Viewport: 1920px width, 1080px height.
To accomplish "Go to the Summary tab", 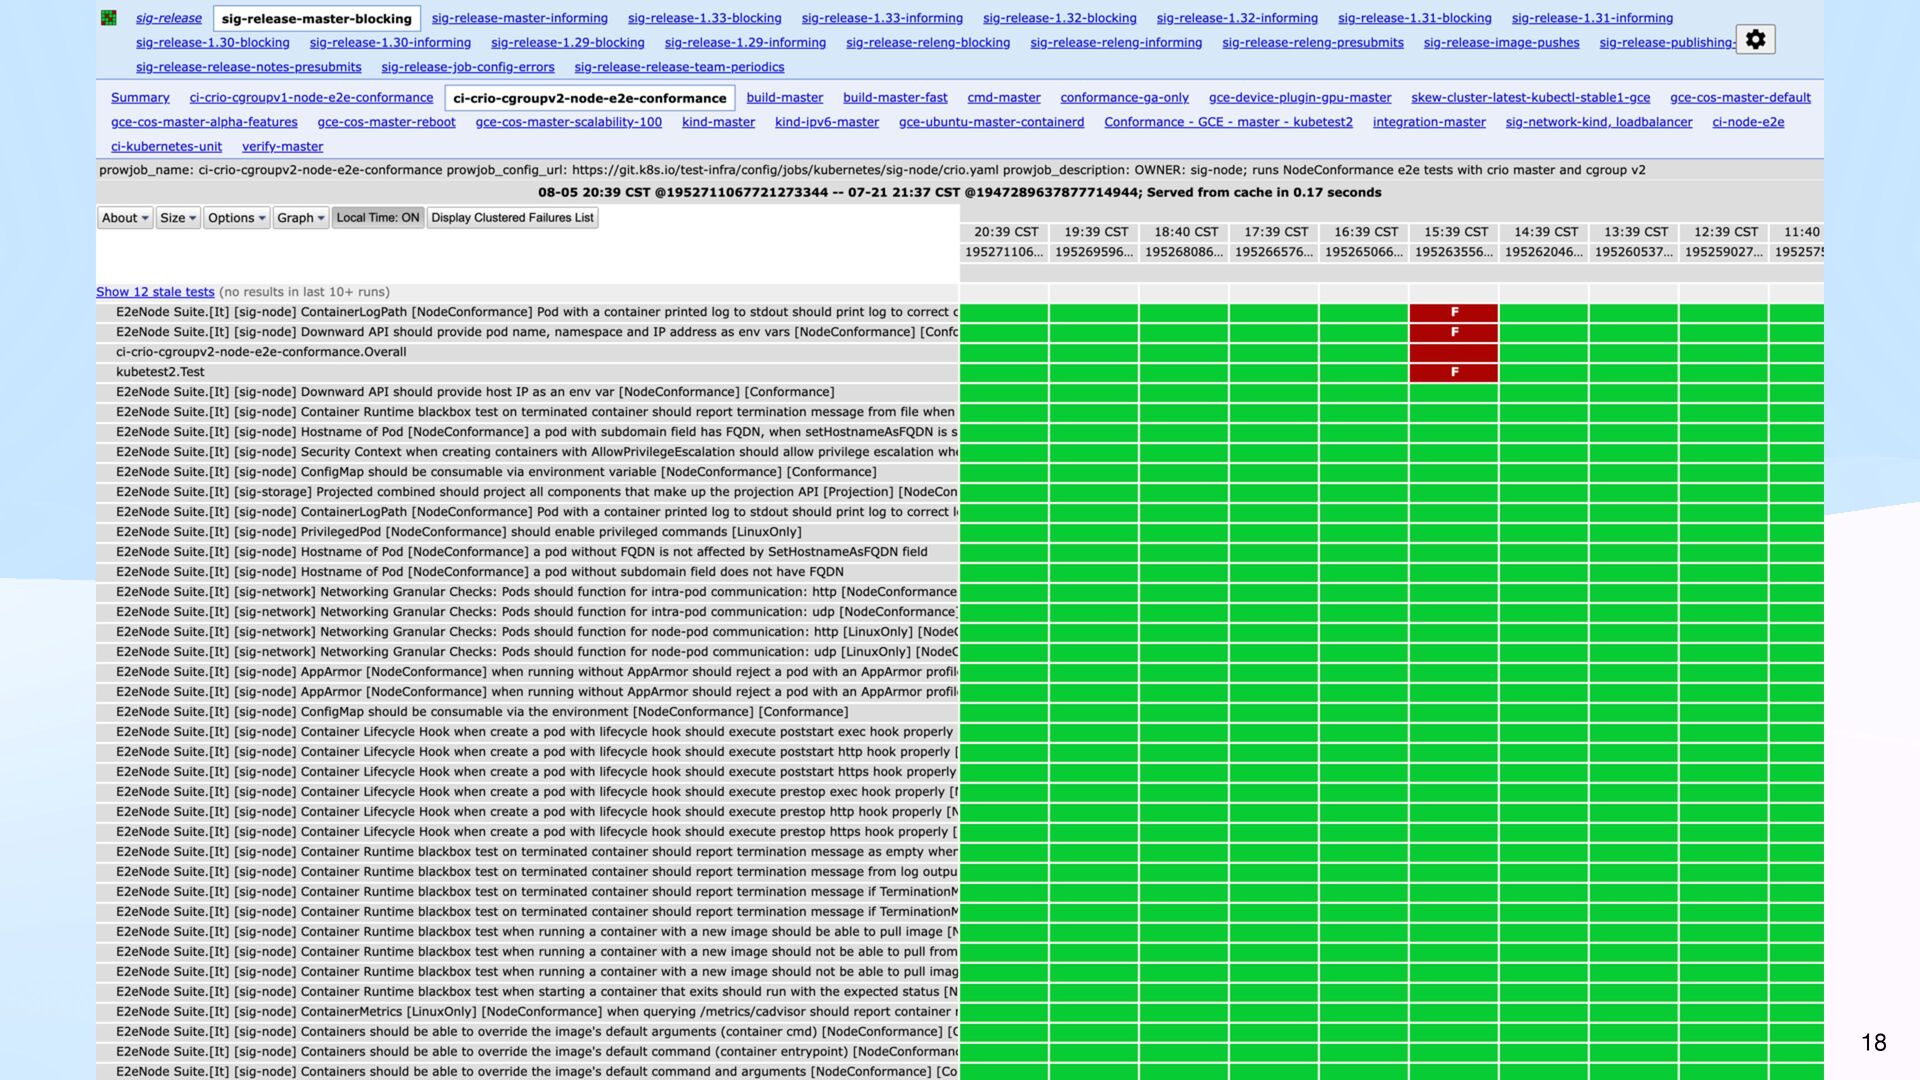I will [x=140, y=98].
